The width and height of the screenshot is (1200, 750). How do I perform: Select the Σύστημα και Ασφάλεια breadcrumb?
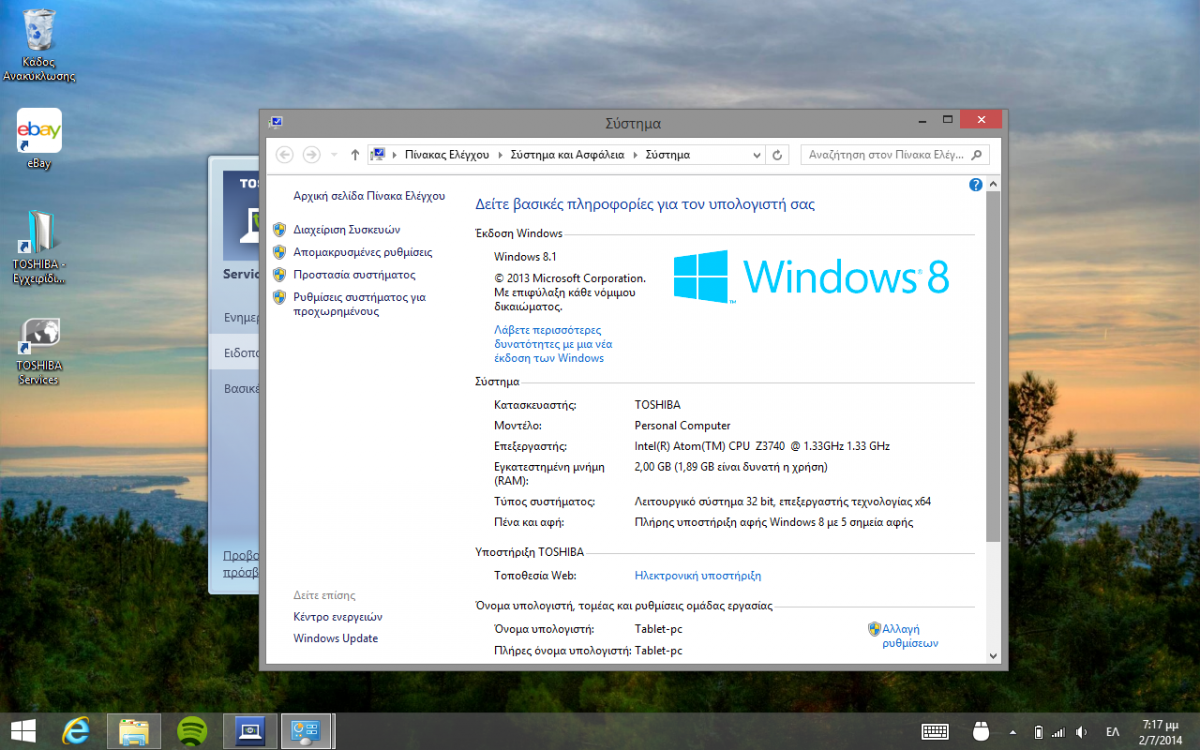(x=567, y=155)
